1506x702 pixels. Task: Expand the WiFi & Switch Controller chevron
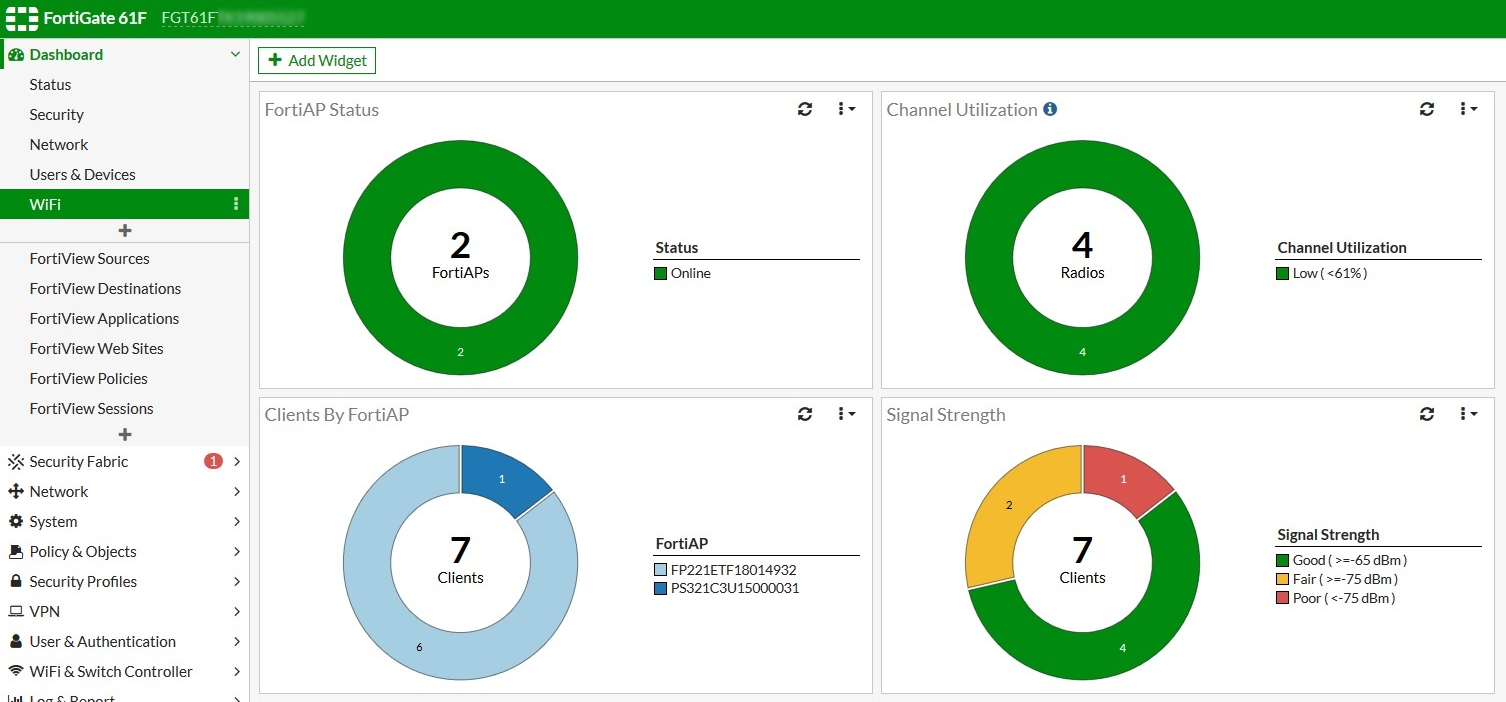(237, 672)
